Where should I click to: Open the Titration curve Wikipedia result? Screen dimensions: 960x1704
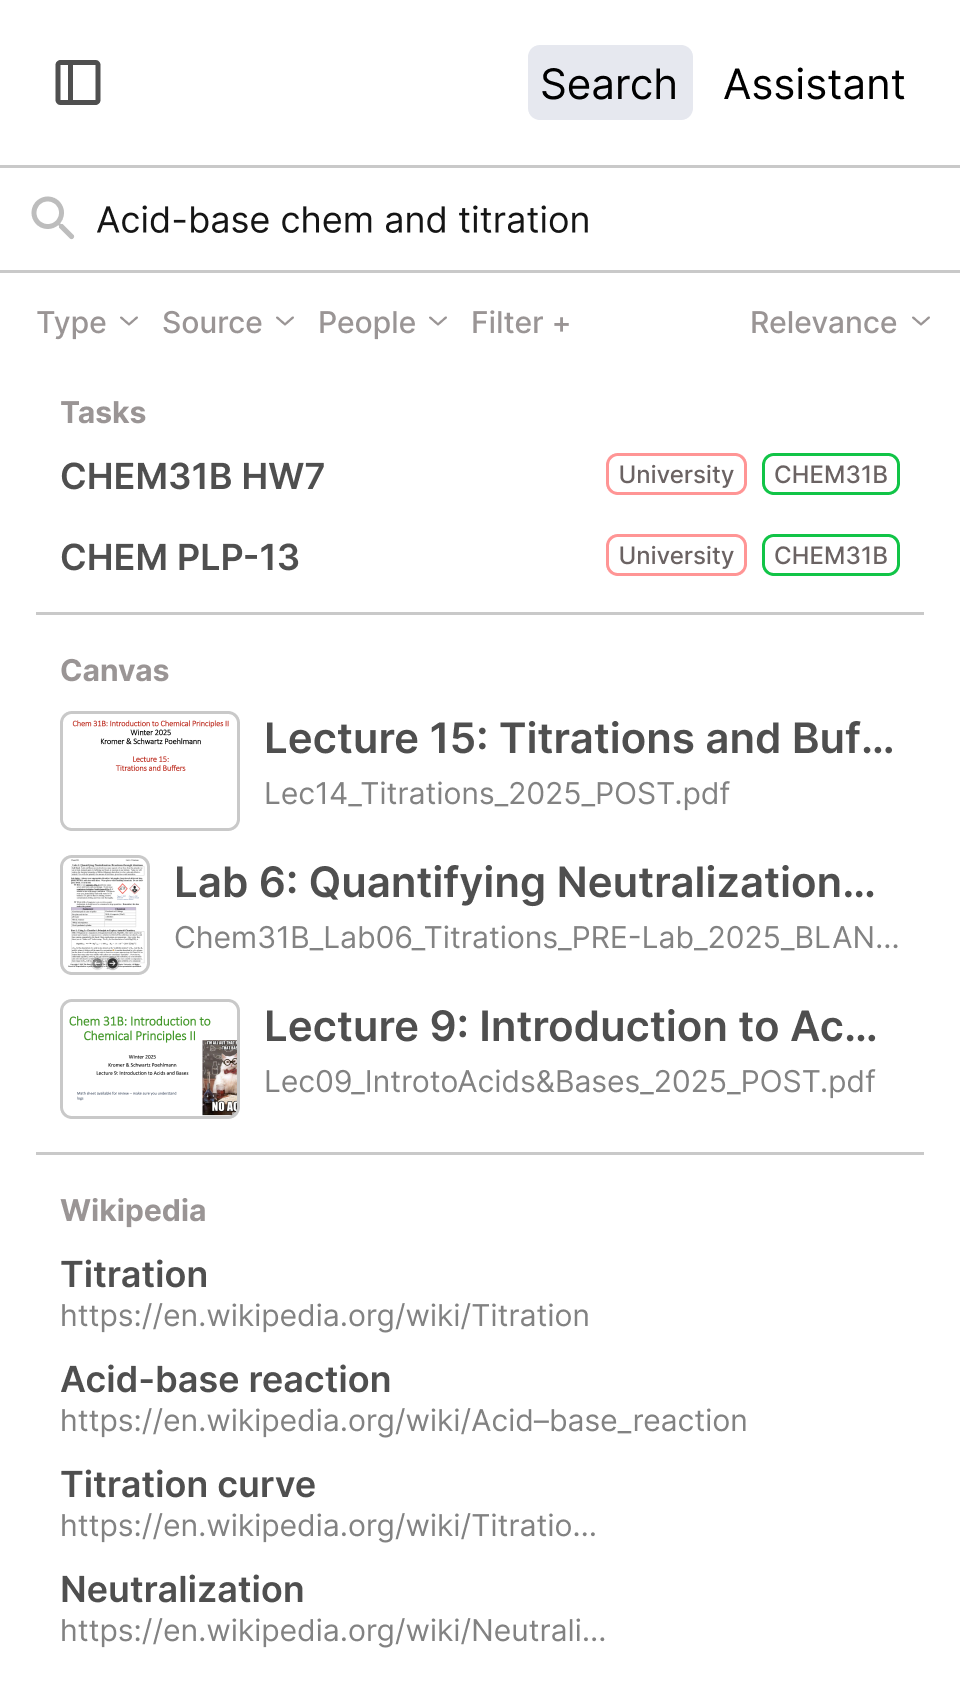click(x=188, y=1485)
